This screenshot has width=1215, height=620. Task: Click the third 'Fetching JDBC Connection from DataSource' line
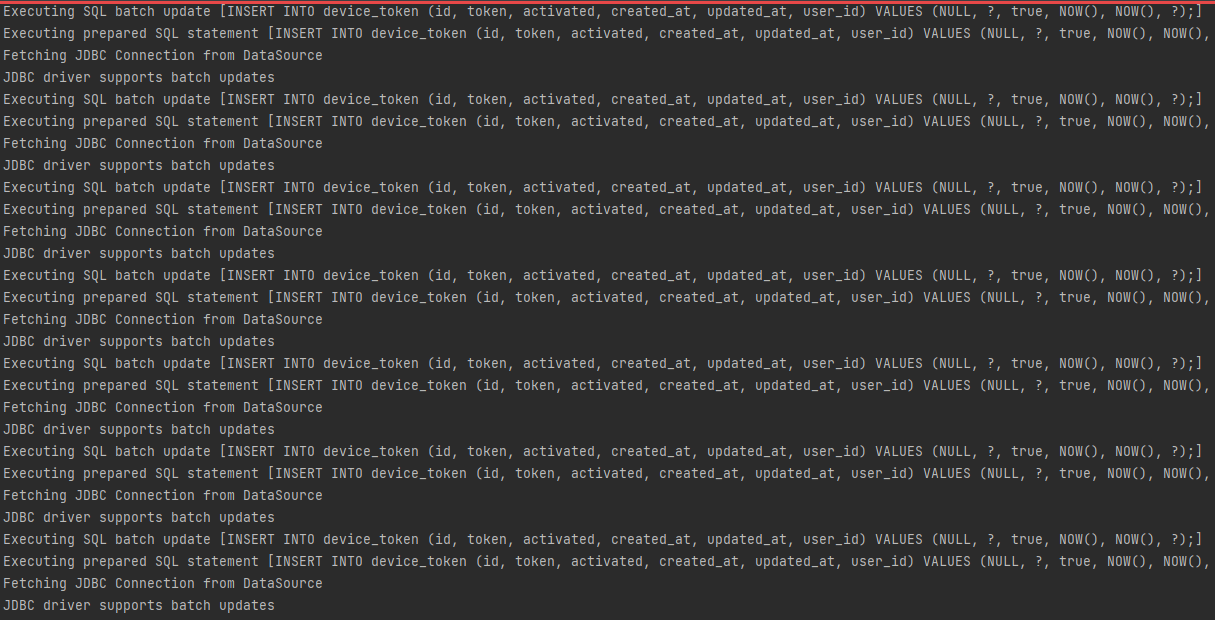(163, 231)
